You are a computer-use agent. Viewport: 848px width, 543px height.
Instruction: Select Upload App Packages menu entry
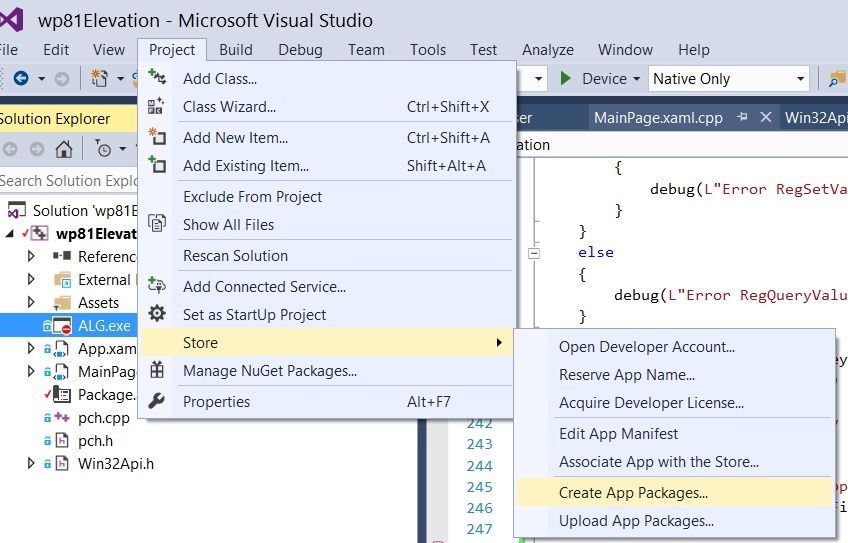click(x=673, y=521)
